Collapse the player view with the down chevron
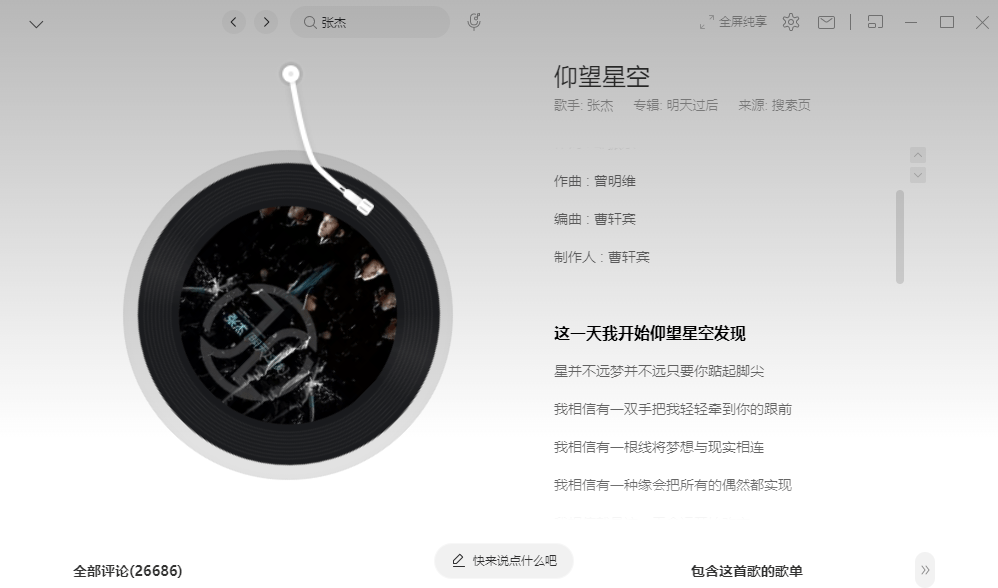This screenshot has height=588, width=998. click(36, 24)
